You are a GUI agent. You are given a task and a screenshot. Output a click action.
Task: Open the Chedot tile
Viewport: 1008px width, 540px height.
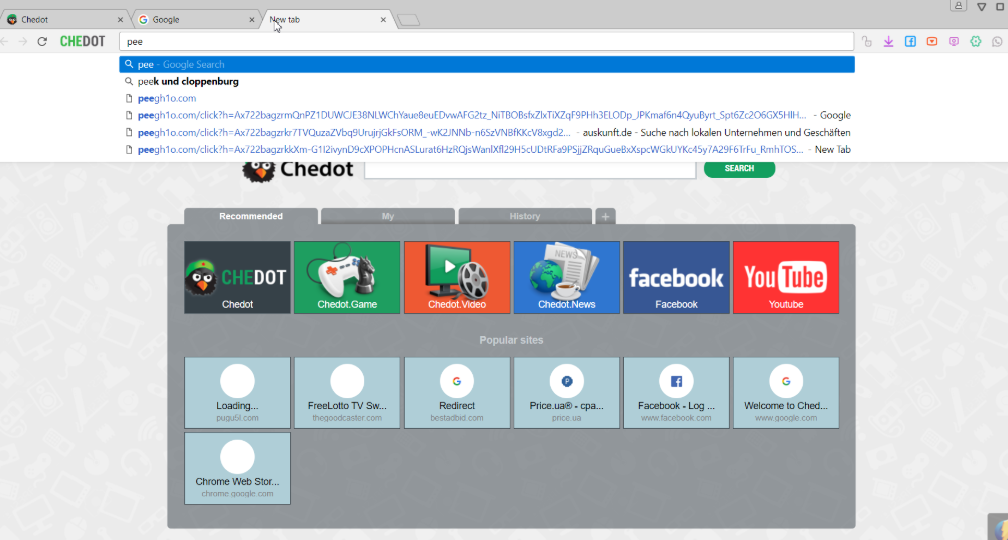pyautogui.click(x=237, y=277)
